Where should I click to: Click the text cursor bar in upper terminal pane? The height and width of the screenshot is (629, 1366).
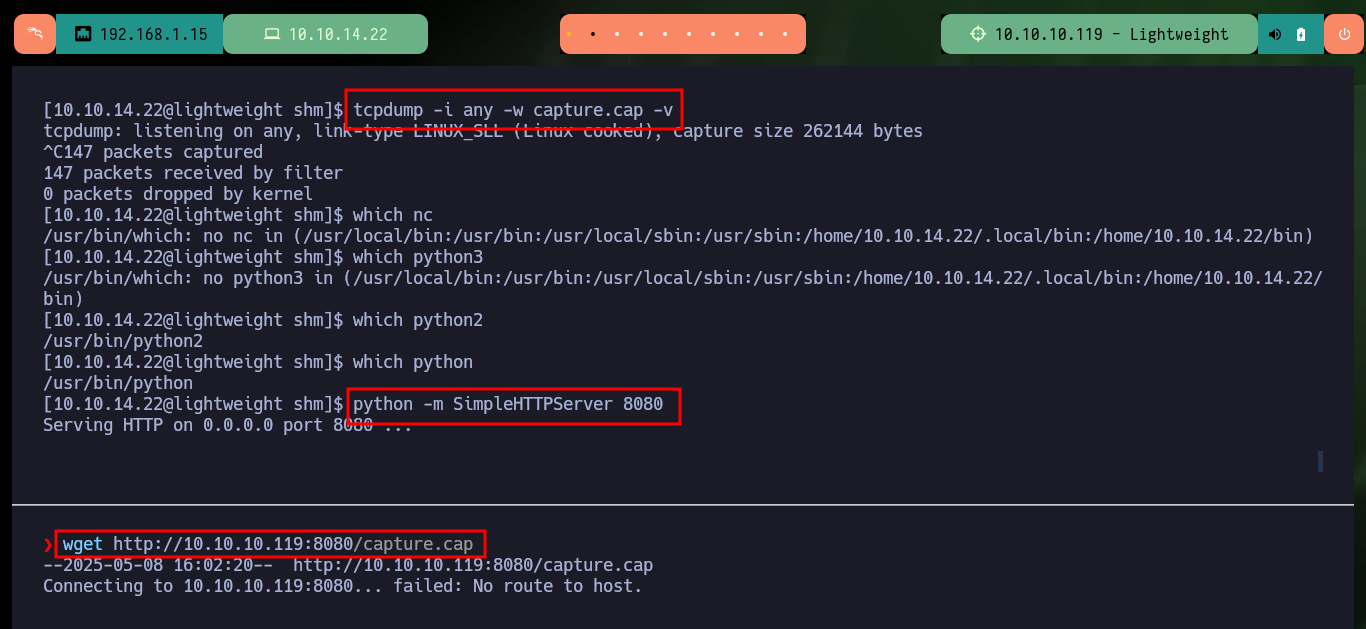pyautogui.click(x=1321, y=461)
